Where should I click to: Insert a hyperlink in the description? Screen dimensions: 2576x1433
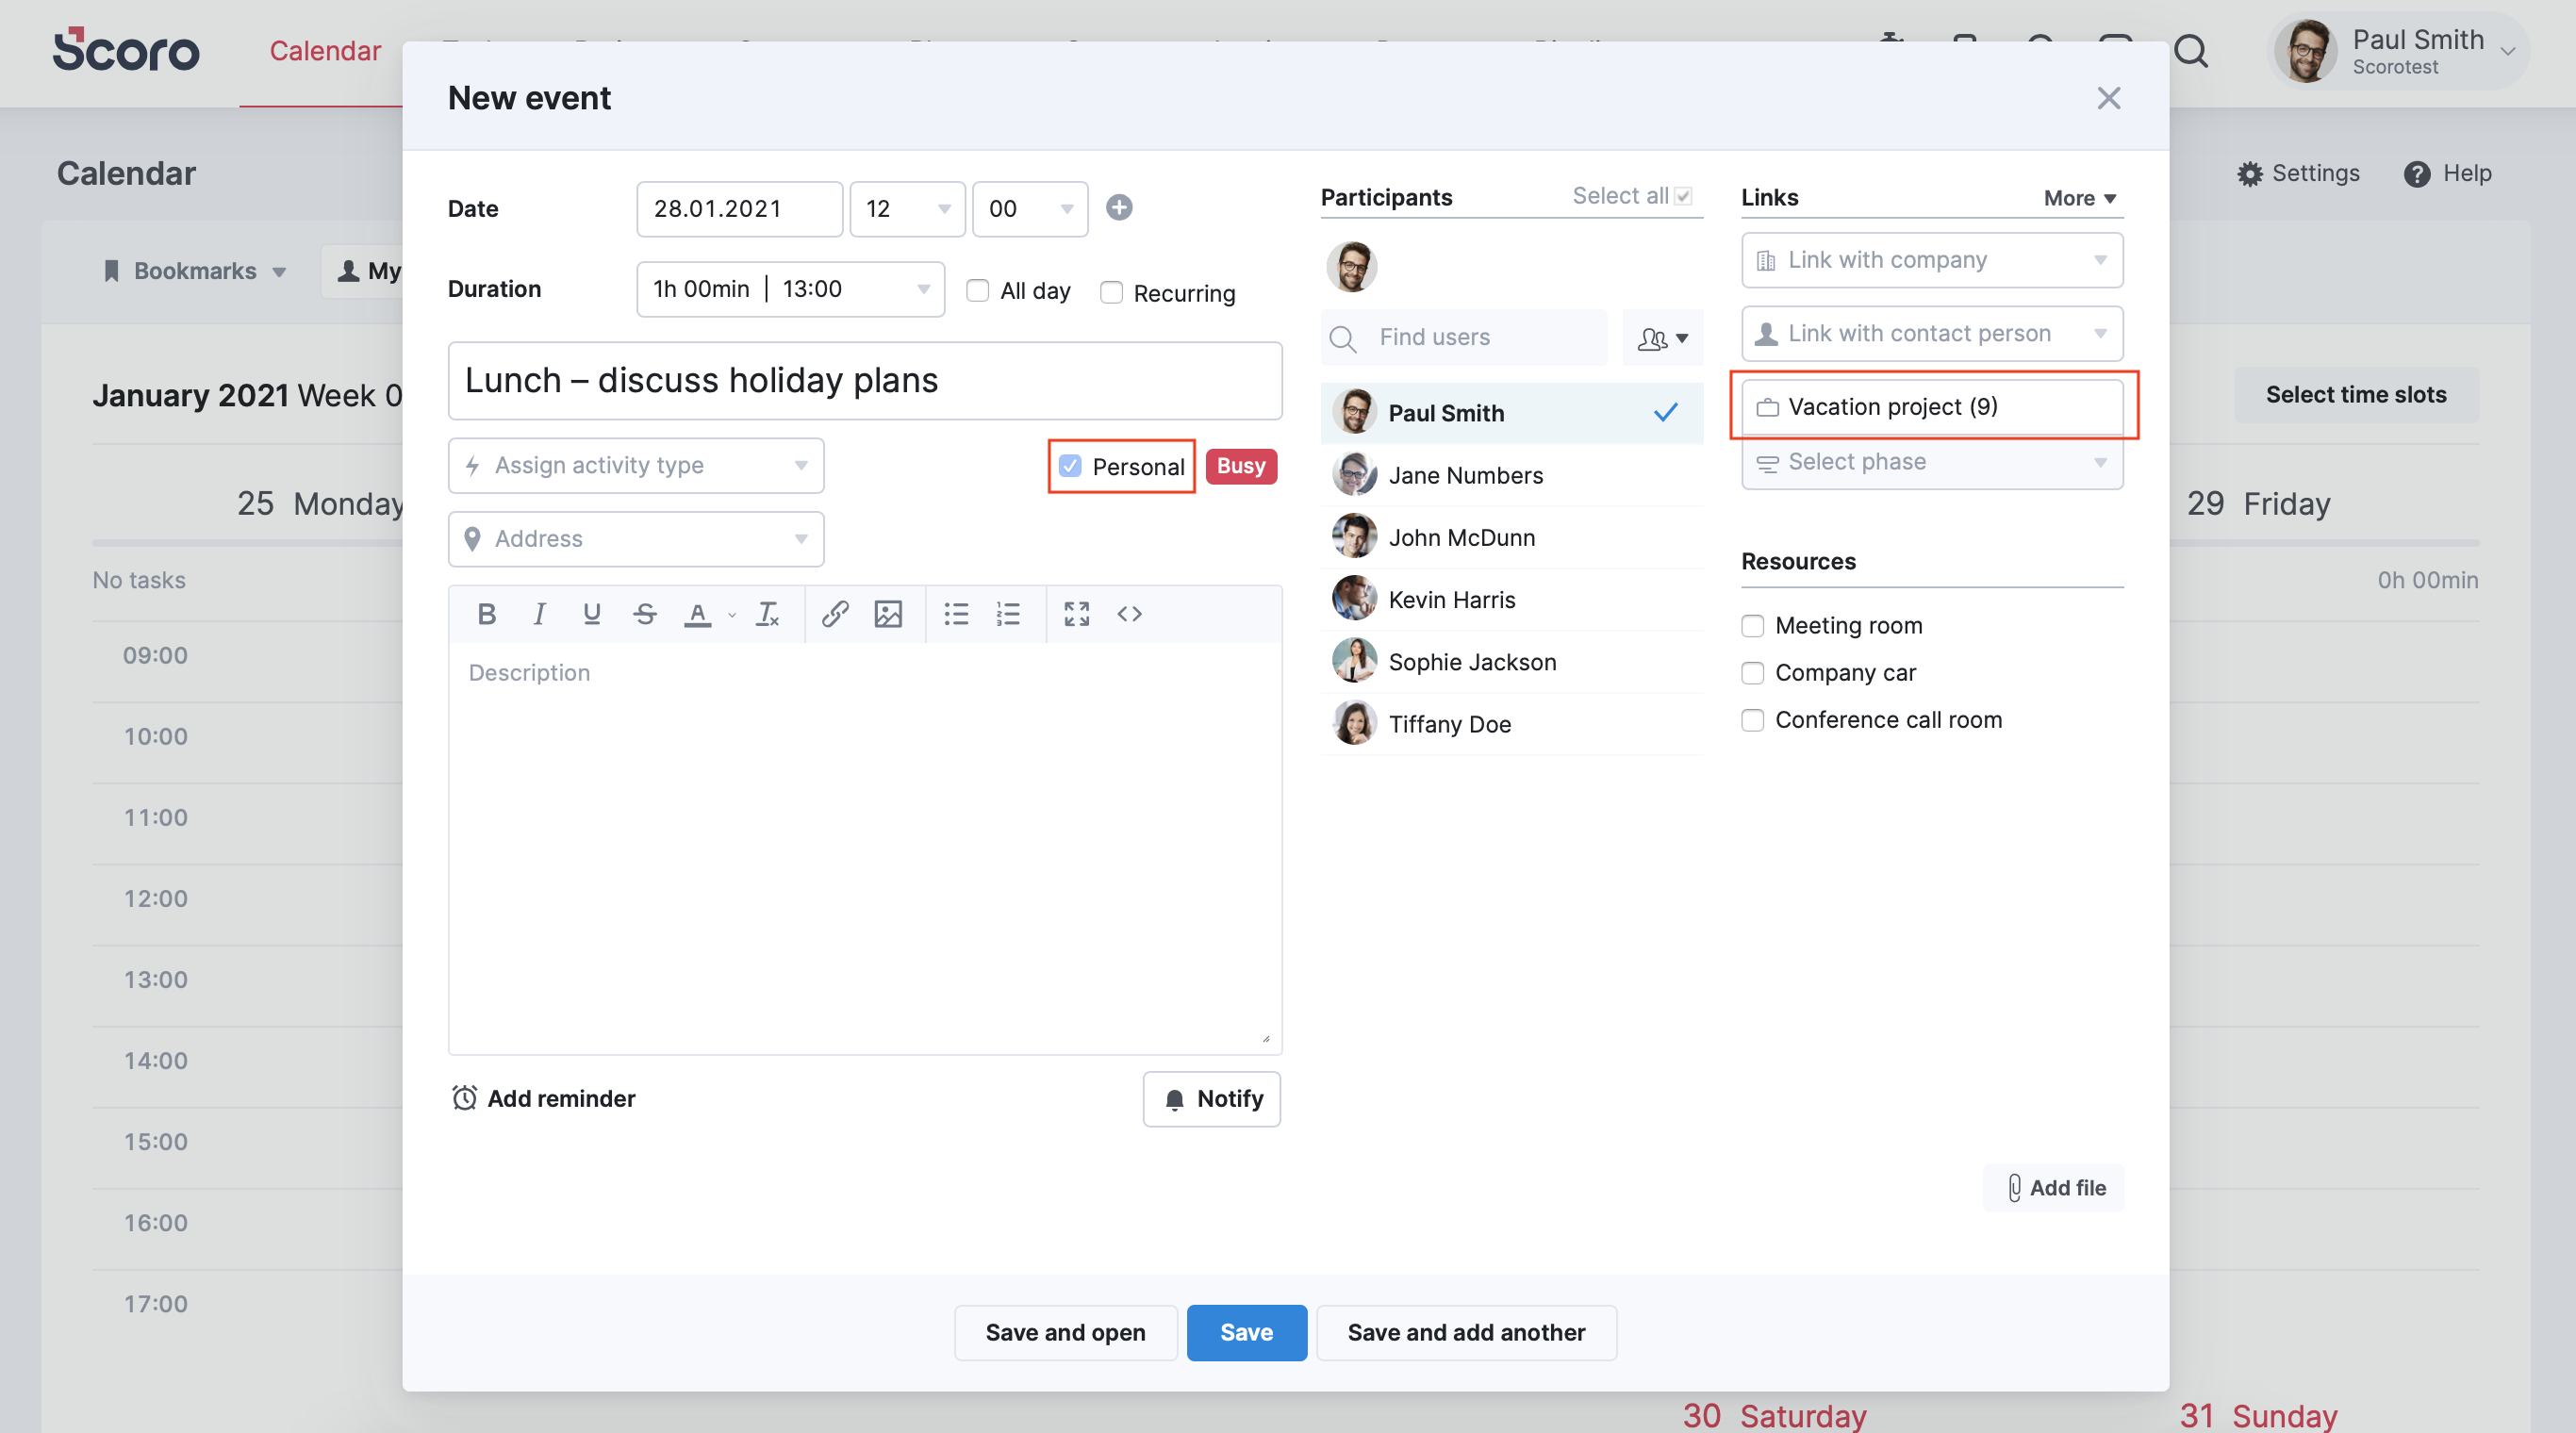(x=835, y=614)
